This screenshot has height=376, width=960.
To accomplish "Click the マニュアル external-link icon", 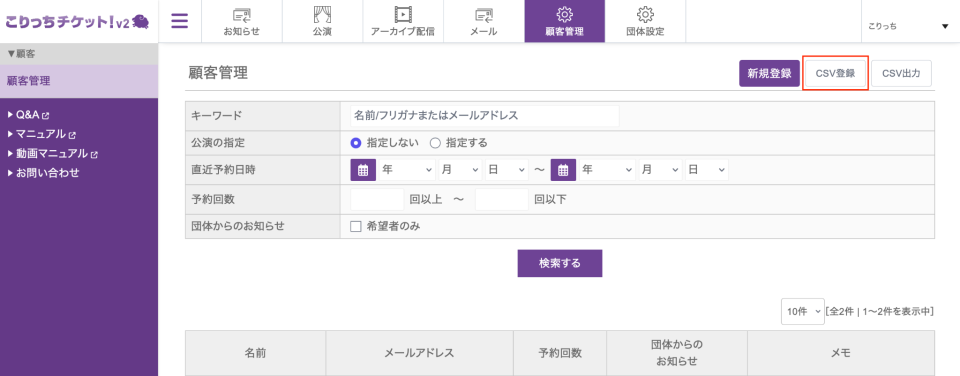I will 73,135.
